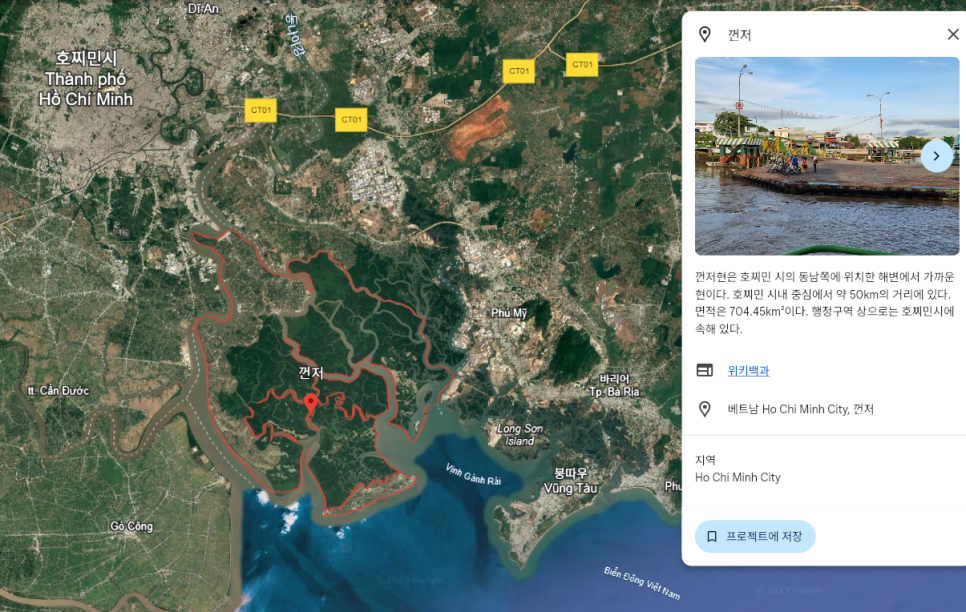
Task: Click the rightmost CT01 highway badge
Action: click(x=582, y=65)
